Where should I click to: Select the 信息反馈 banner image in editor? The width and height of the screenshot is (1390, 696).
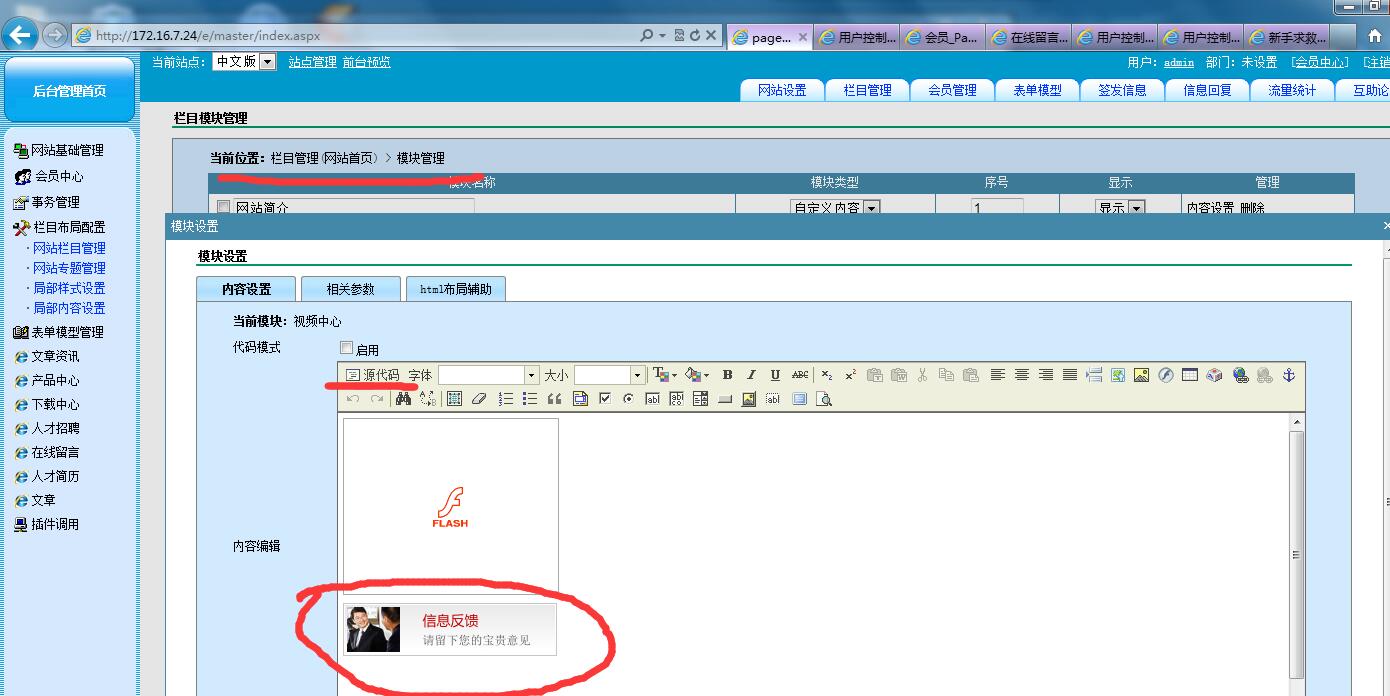point(450,630)
